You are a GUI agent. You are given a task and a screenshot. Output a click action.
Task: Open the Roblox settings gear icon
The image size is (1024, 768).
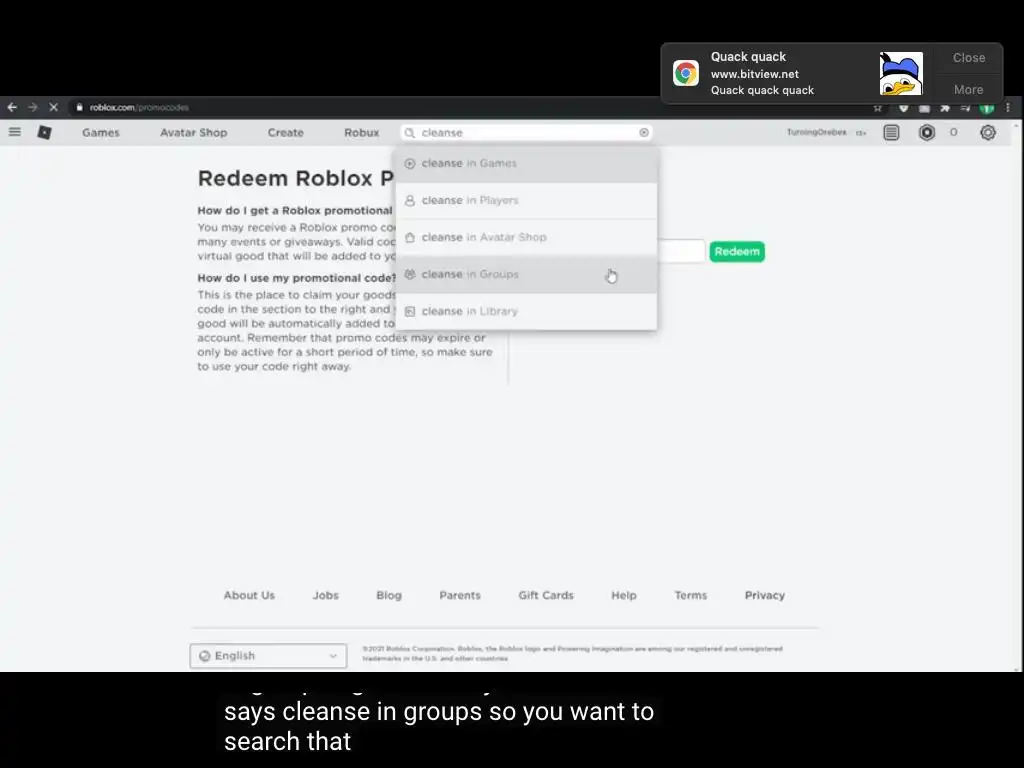pyautogui.click(x=988, y=133)
